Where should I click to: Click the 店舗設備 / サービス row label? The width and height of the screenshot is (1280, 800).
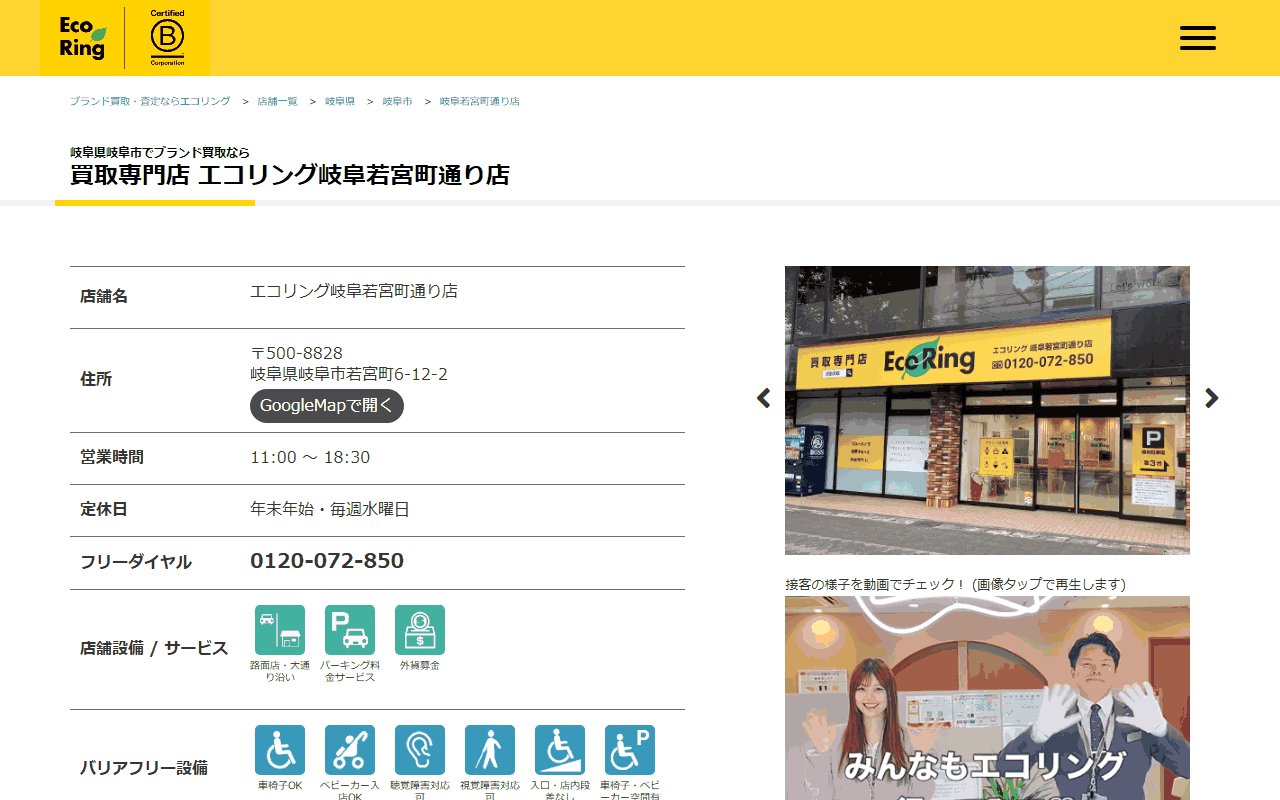click(x=155, y=648)
